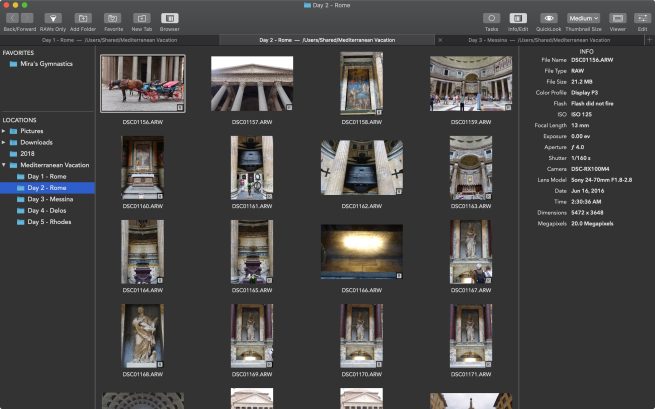Select the Pictures folder
The height and width of the screenshot is (409, 655).
point(32,131)
